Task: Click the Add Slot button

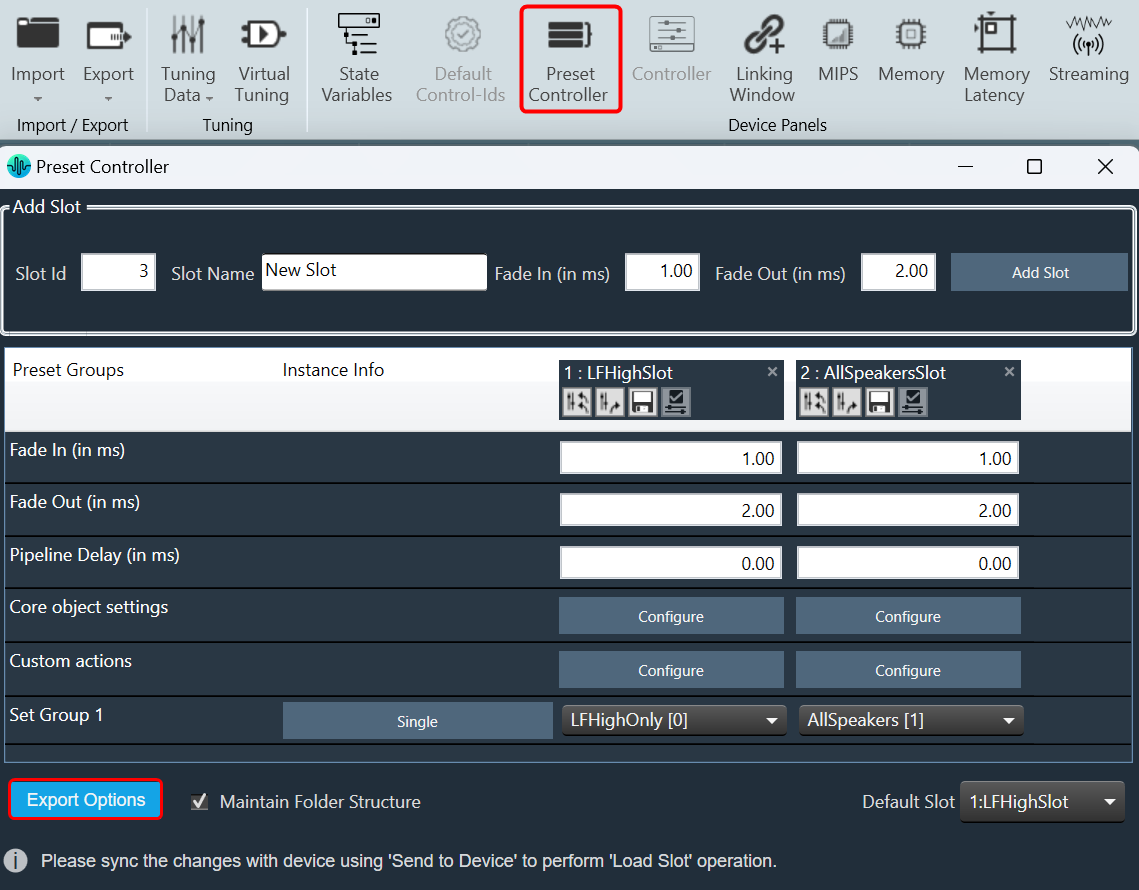Action: [x=1039, y=272]
